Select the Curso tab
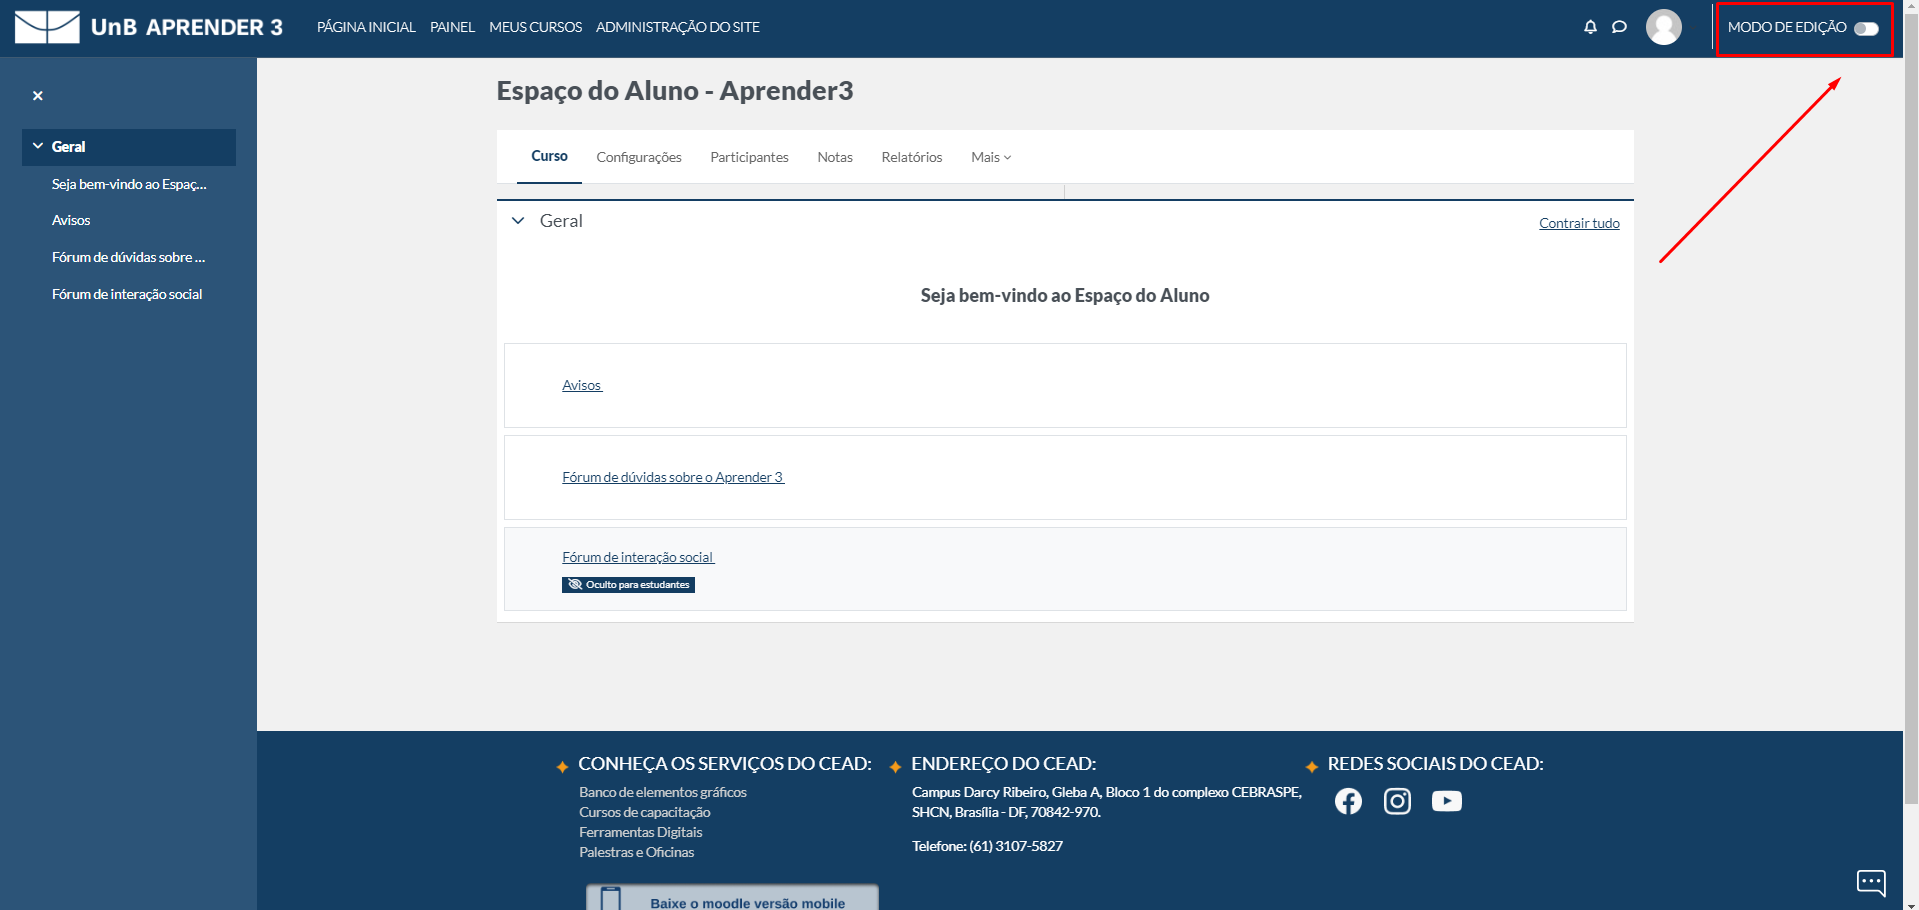1919x910 pixels. (549, 156)
